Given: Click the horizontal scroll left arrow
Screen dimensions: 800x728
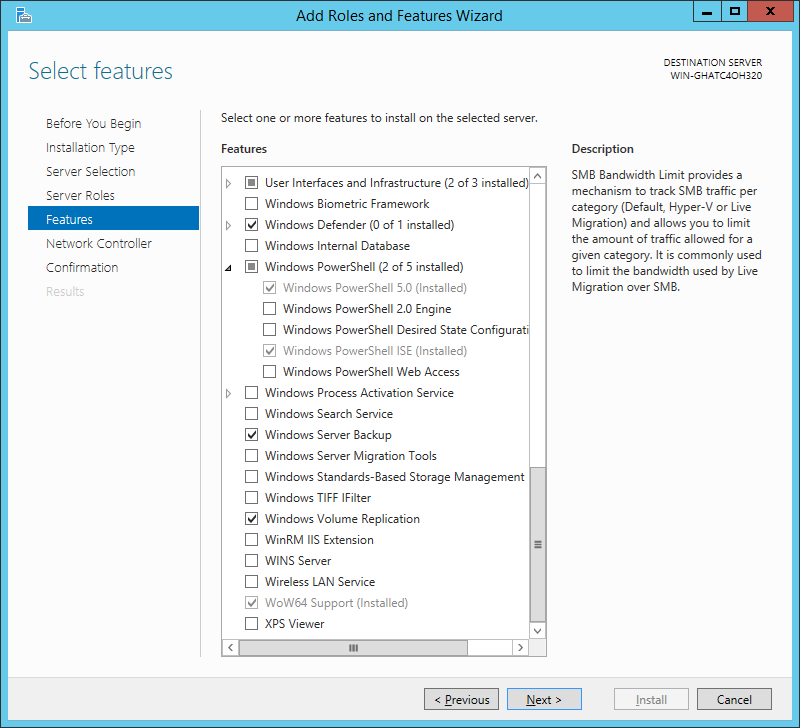Looking at the screenshot, I should [231, 647].
